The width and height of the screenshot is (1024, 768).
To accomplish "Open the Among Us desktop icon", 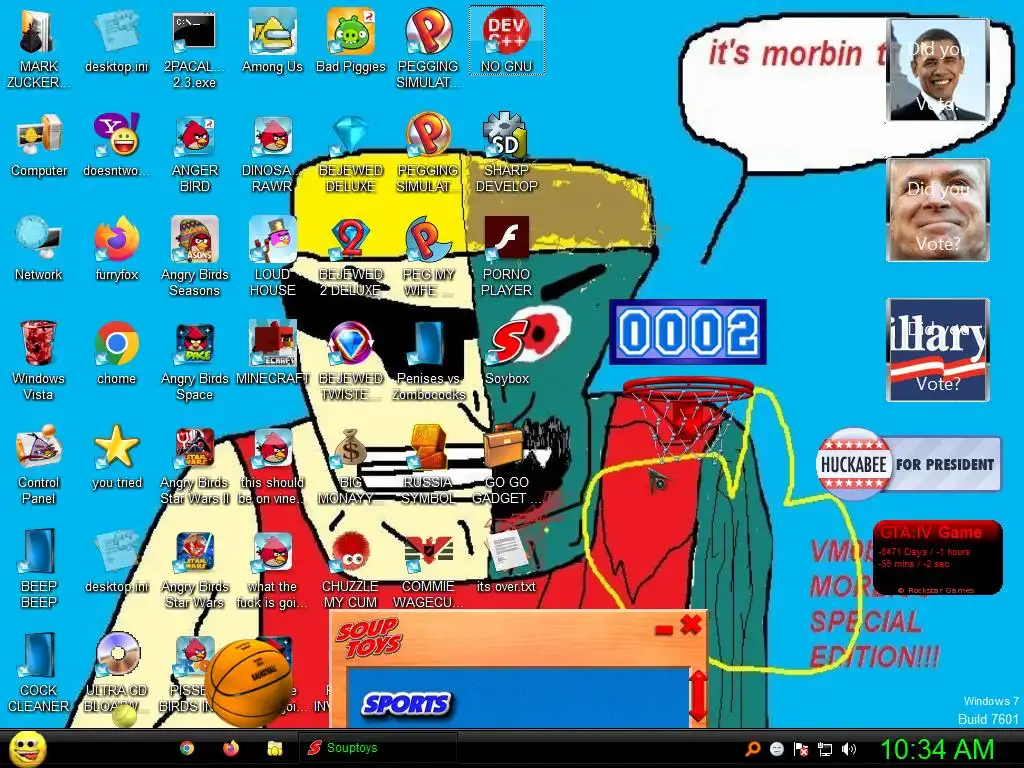I will pyautogui.click(x=272, y=41).
